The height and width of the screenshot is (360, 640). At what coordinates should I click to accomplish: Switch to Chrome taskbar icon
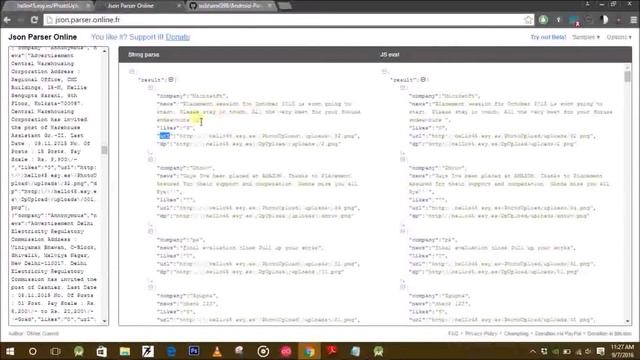(x=309, y=351)
